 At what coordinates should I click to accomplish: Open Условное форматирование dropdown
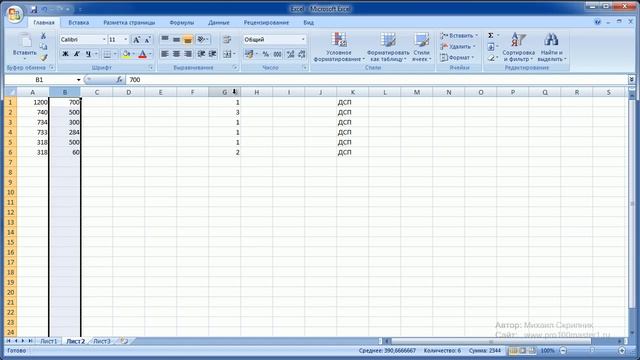339,47
